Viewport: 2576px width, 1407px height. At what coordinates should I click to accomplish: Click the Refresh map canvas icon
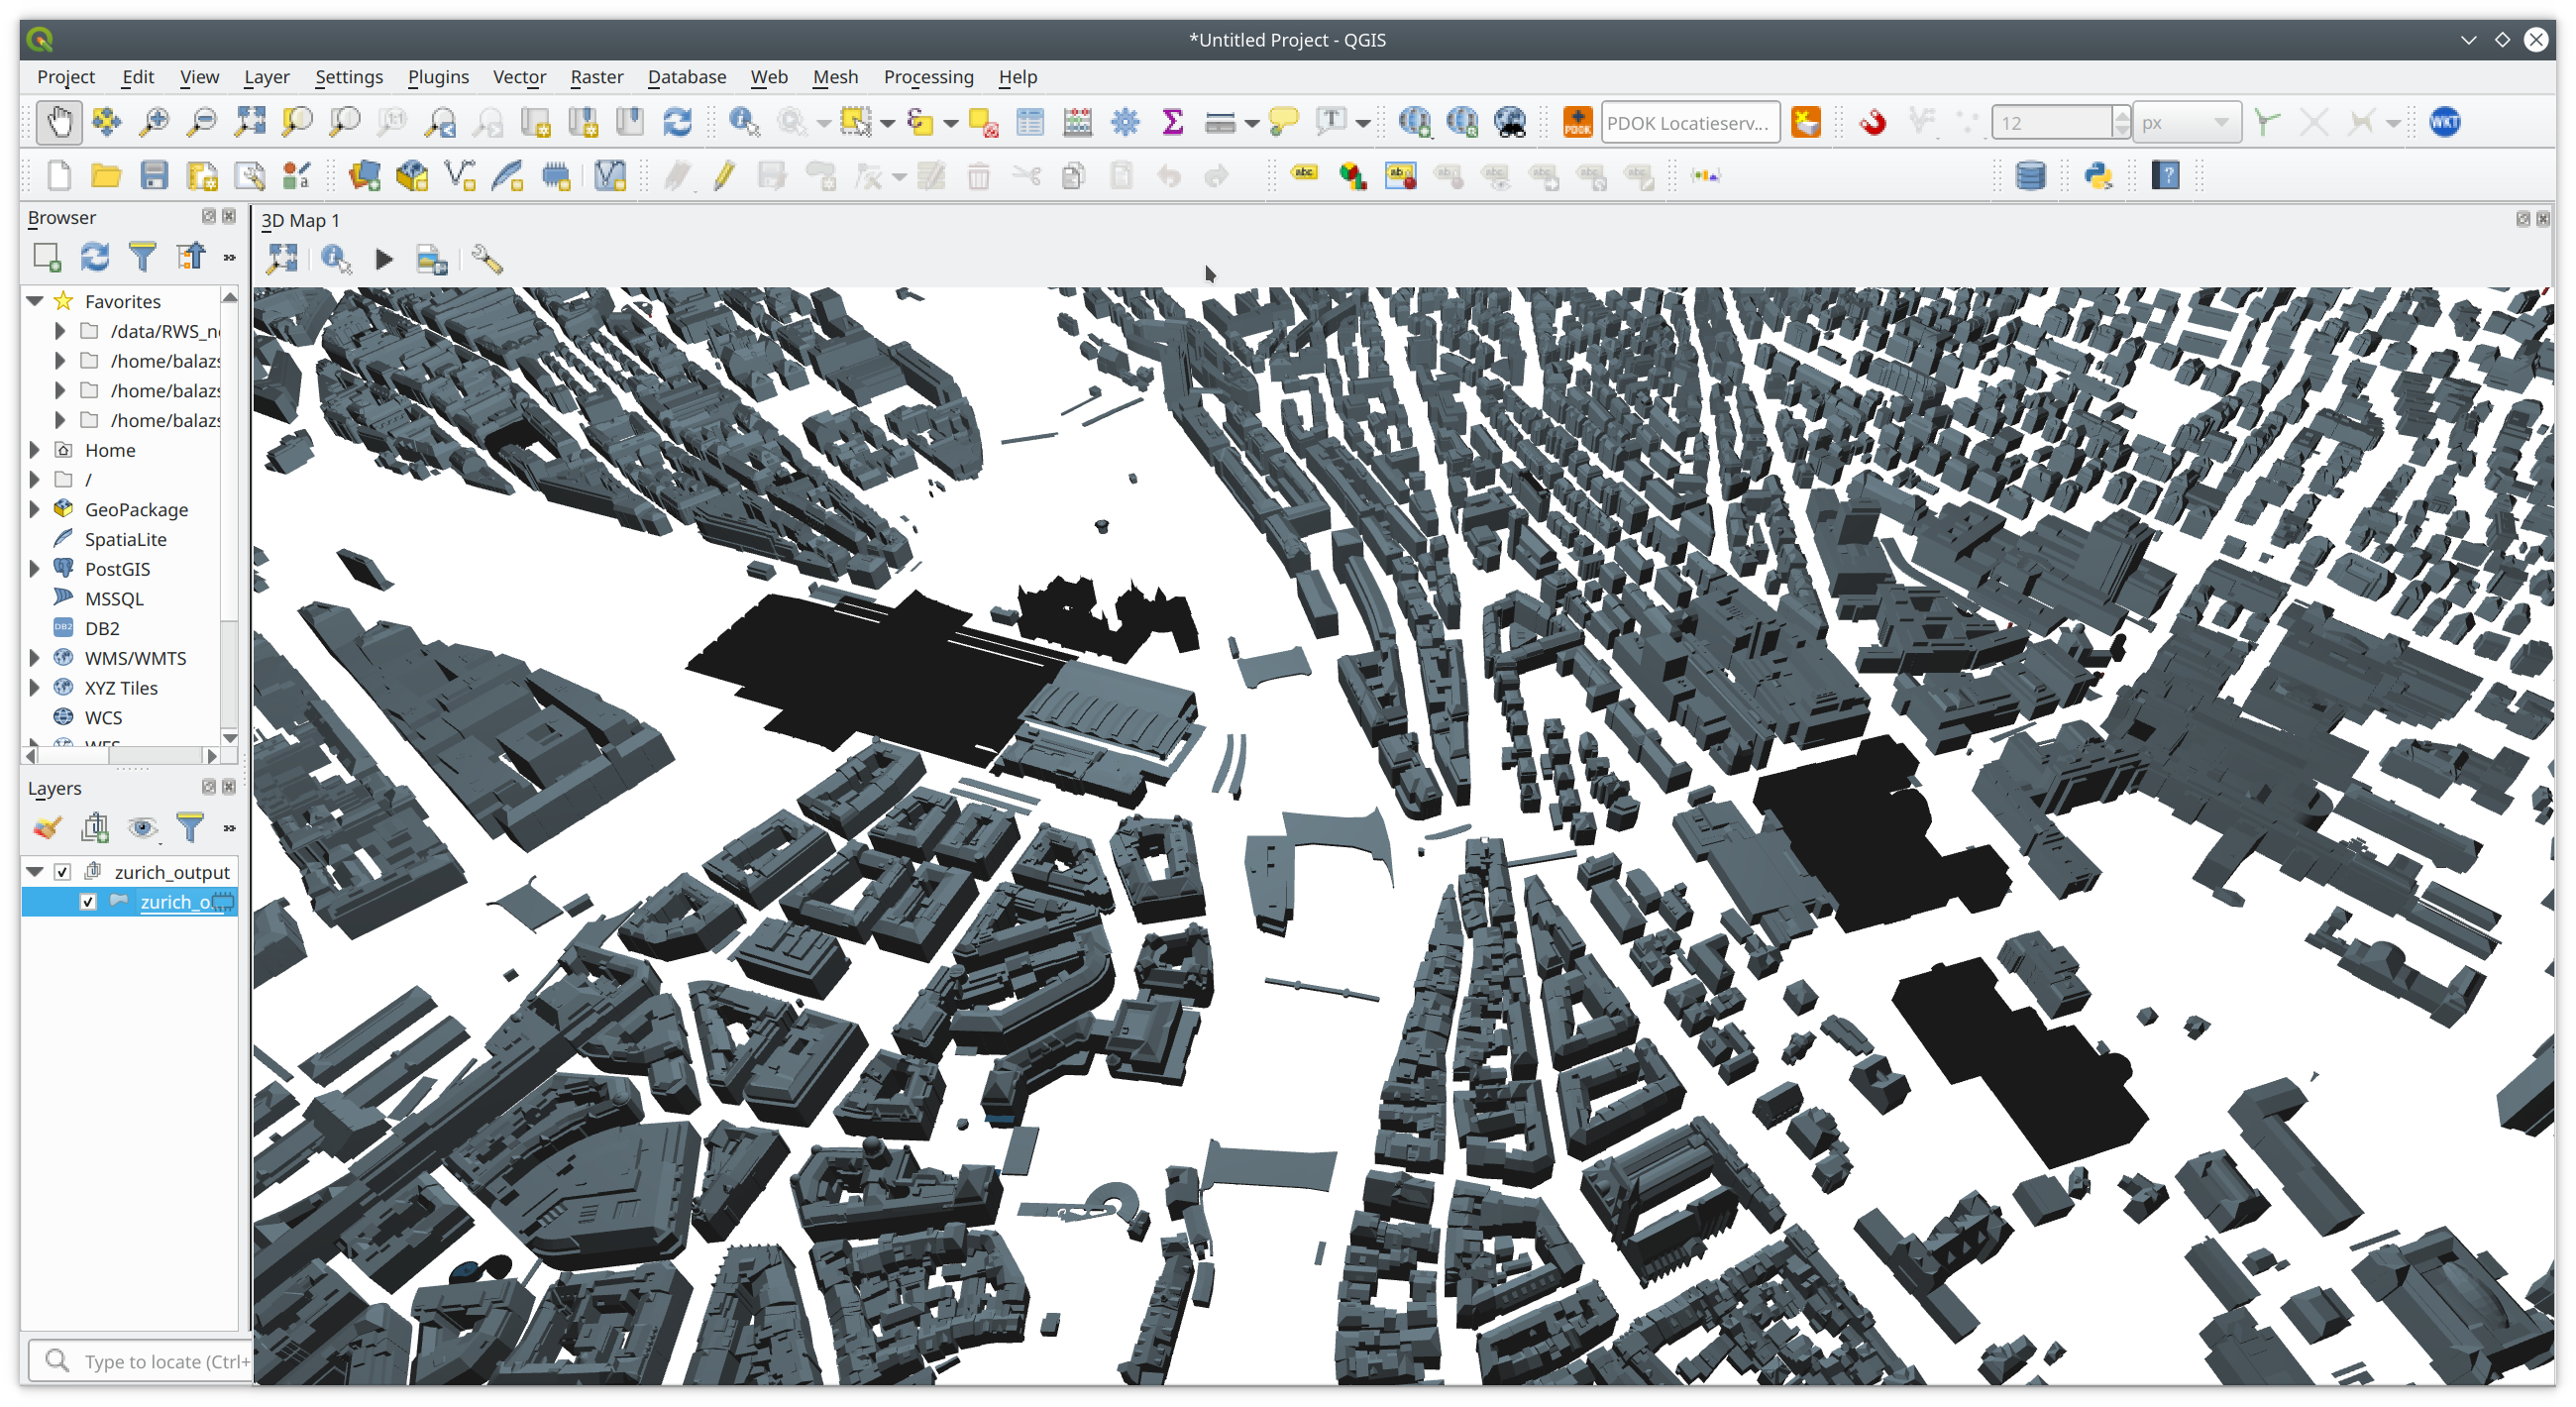coord(677,122)
